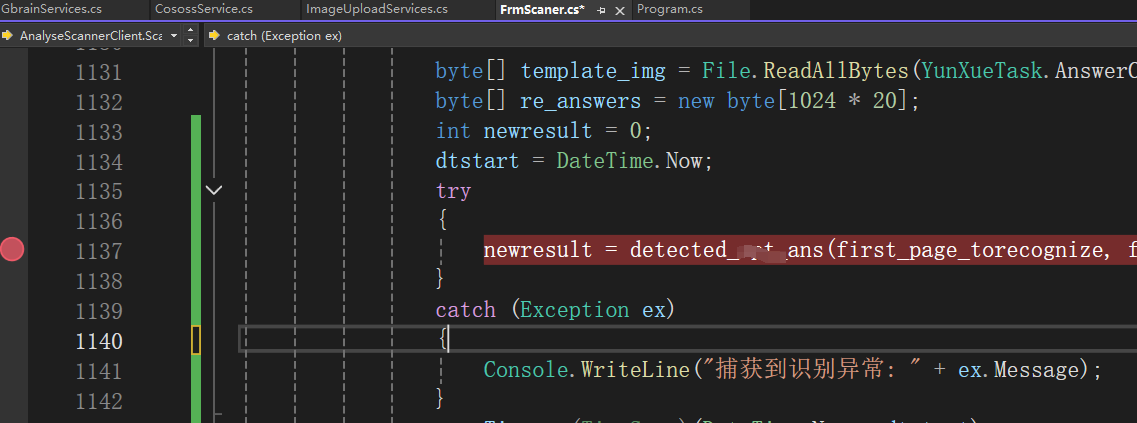Viewport: 1137px width, 423px height.
Task: Click the yellow arrow icon before AnalyseScannerClient
Action: pyautogui.click(x=8, y=36)
